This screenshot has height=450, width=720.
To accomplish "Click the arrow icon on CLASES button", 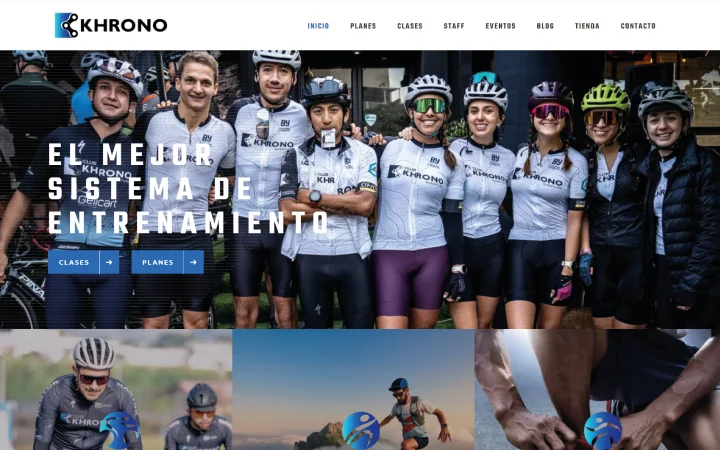I will click(109, 262).
